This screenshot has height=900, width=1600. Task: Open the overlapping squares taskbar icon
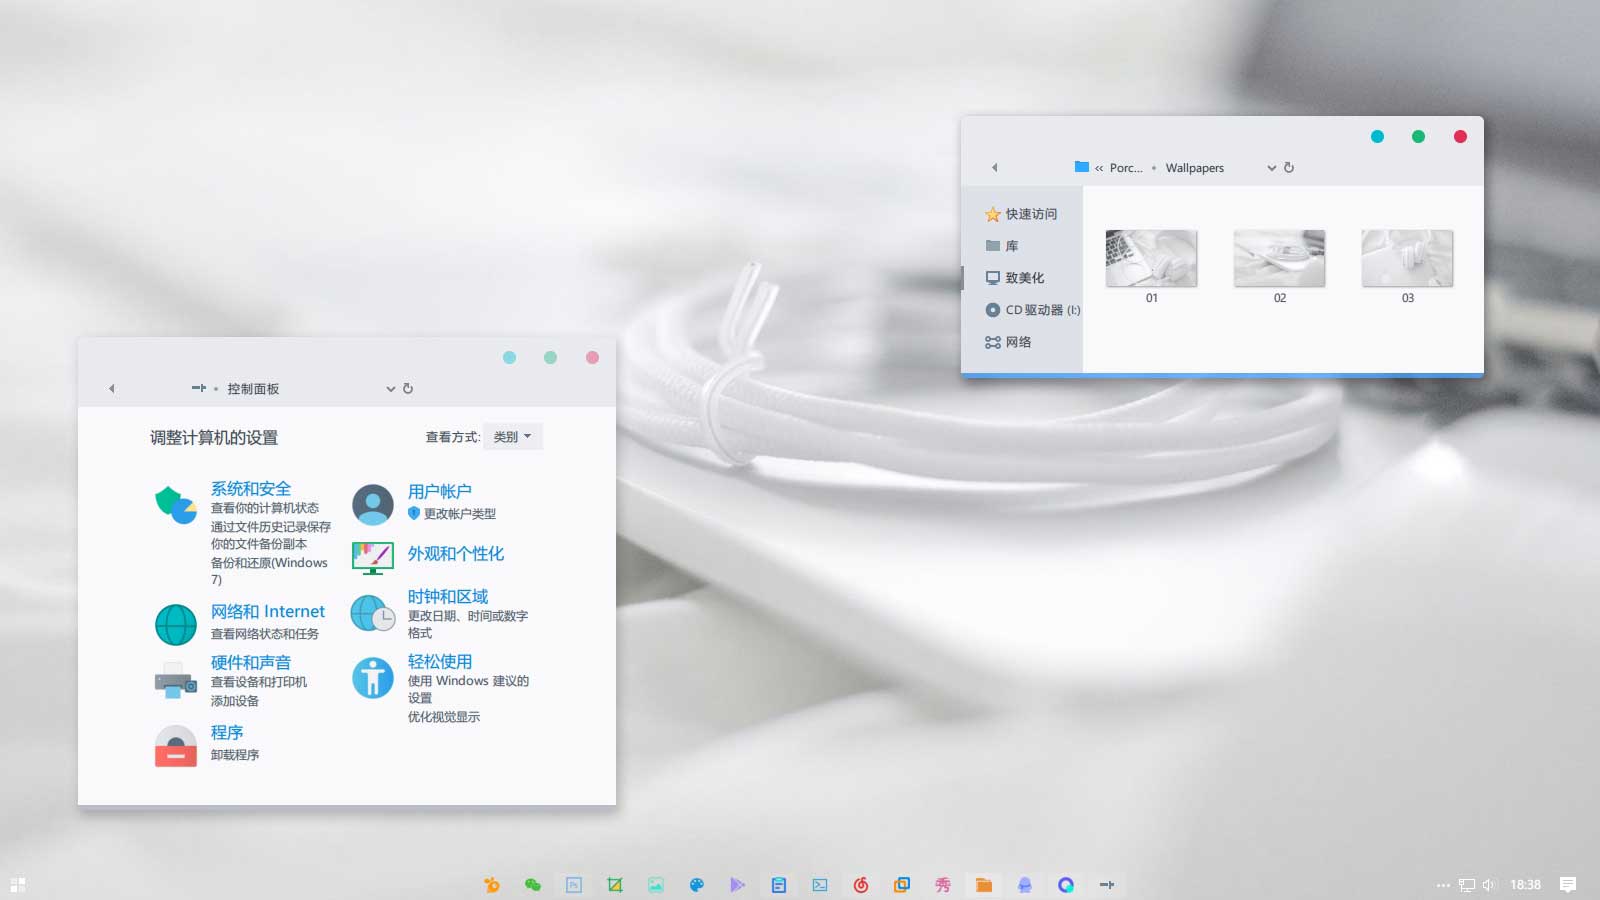click(901, 885)
